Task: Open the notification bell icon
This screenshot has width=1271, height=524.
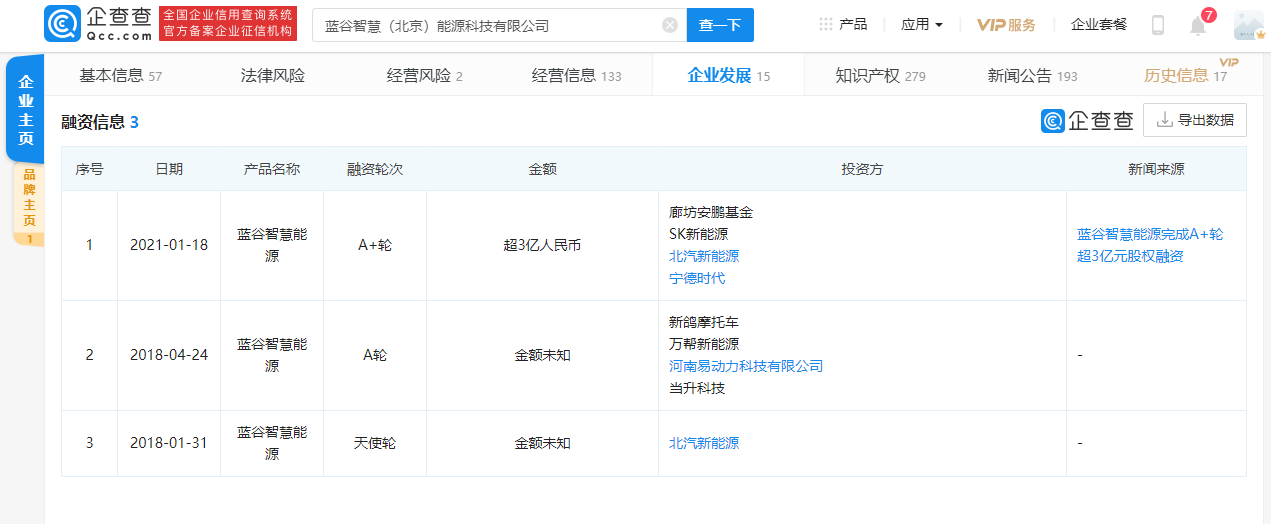Action: [x=1198, y=25]
